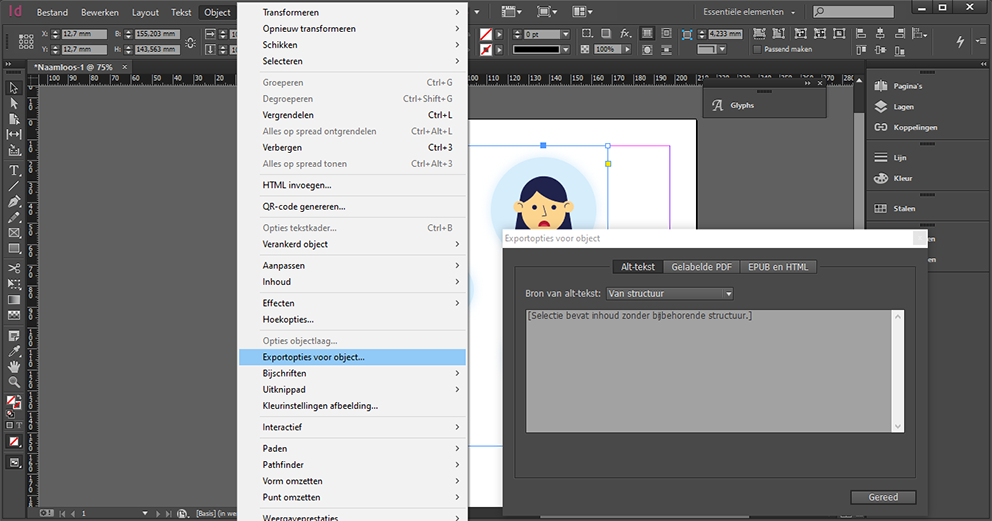This screenshot has height=521, width=992.
Task: Open the Stalen swatches panel
Action: point(903,209)
